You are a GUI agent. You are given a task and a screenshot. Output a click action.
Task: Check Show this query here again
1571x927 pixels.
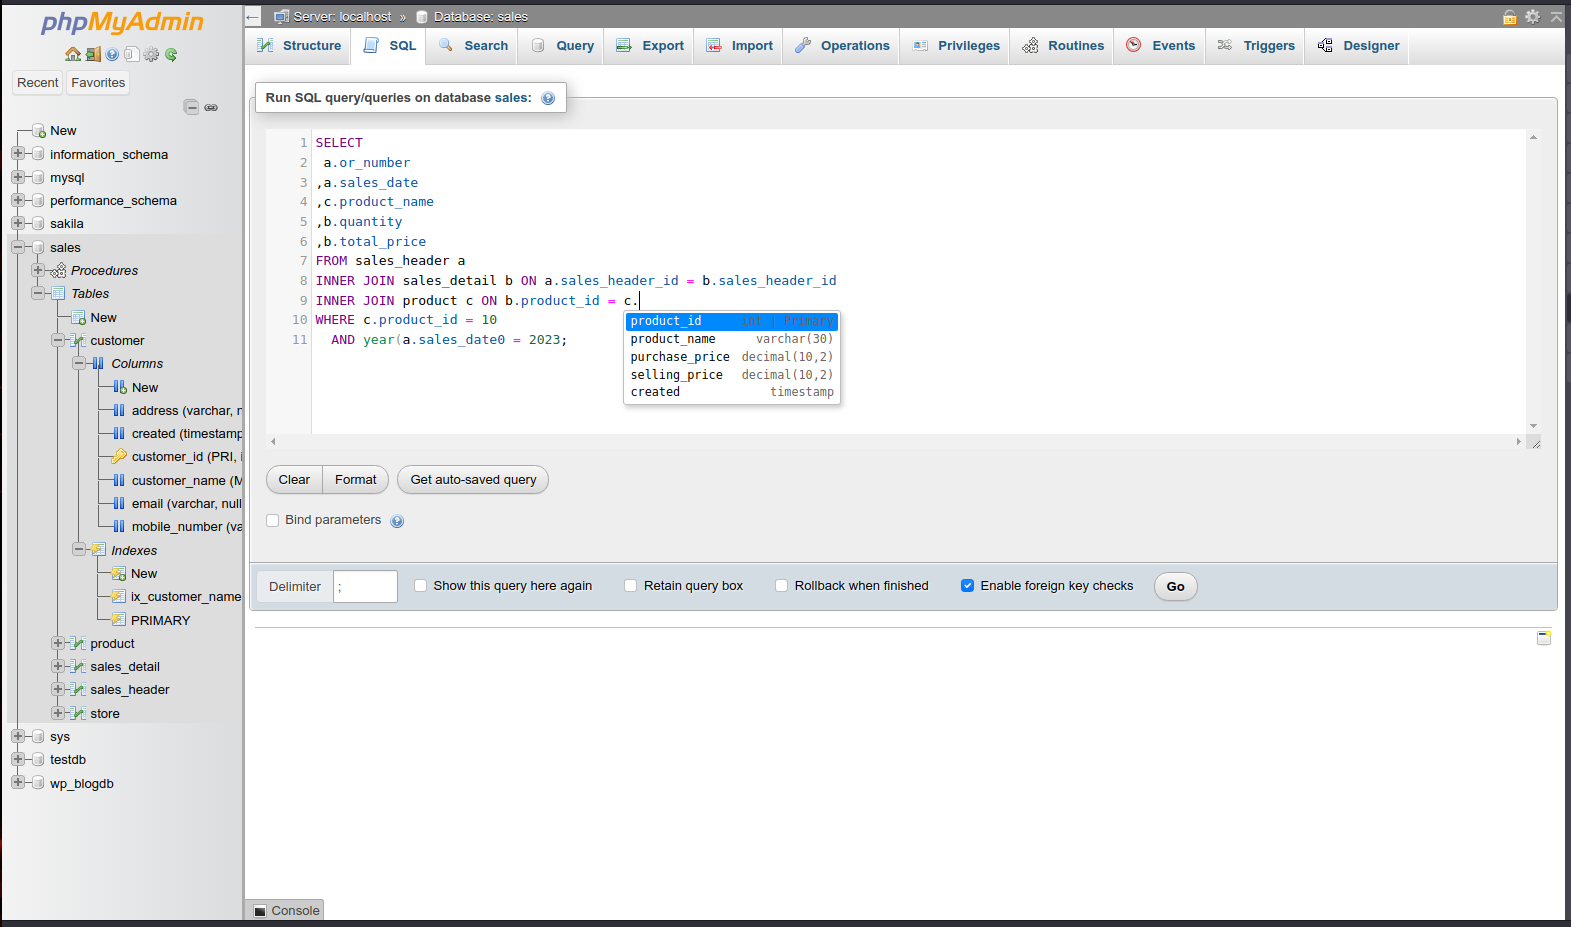[420, 586]
